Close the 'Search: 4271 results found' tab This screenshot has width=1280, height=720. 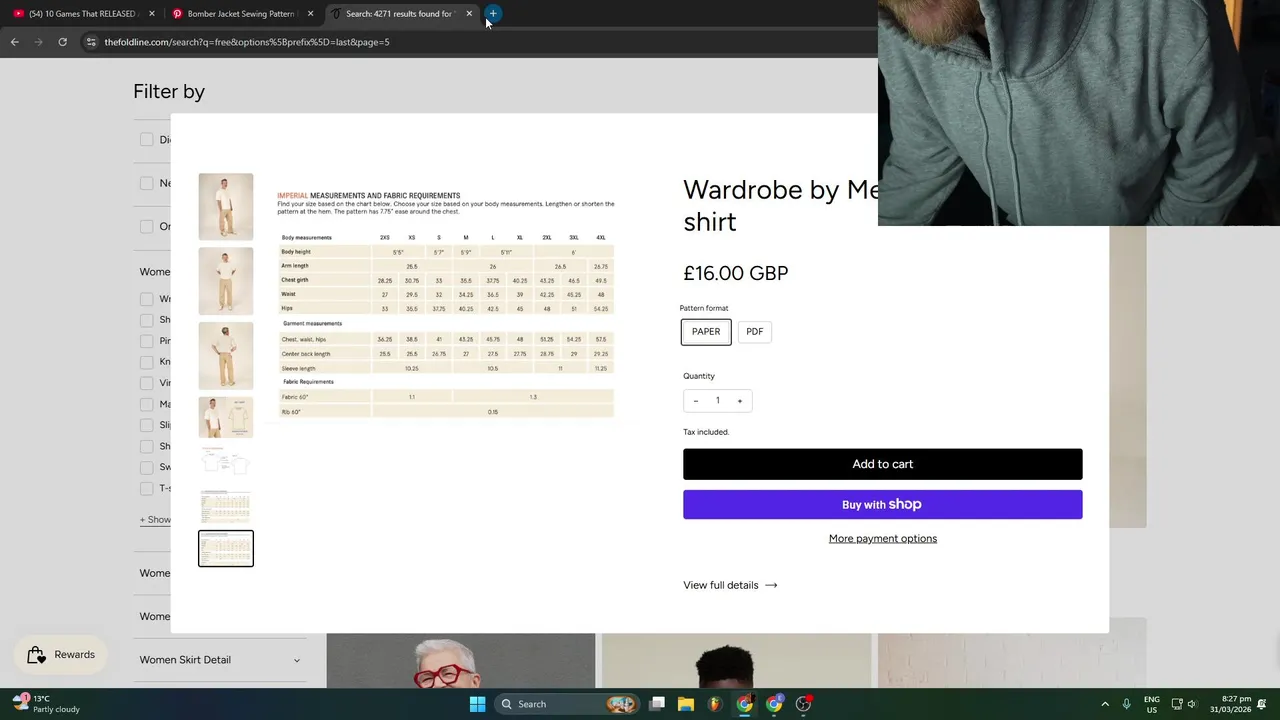point(469,14)
